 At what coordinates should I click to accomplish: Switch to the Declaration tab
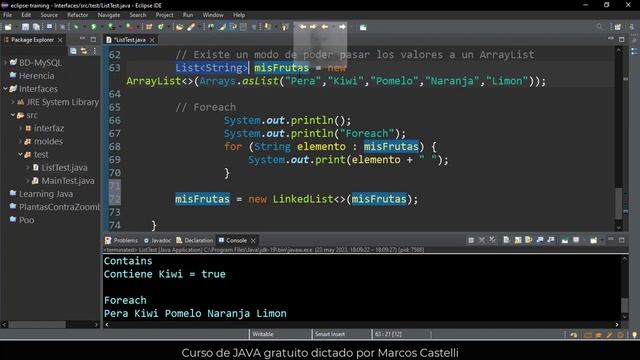194,240
